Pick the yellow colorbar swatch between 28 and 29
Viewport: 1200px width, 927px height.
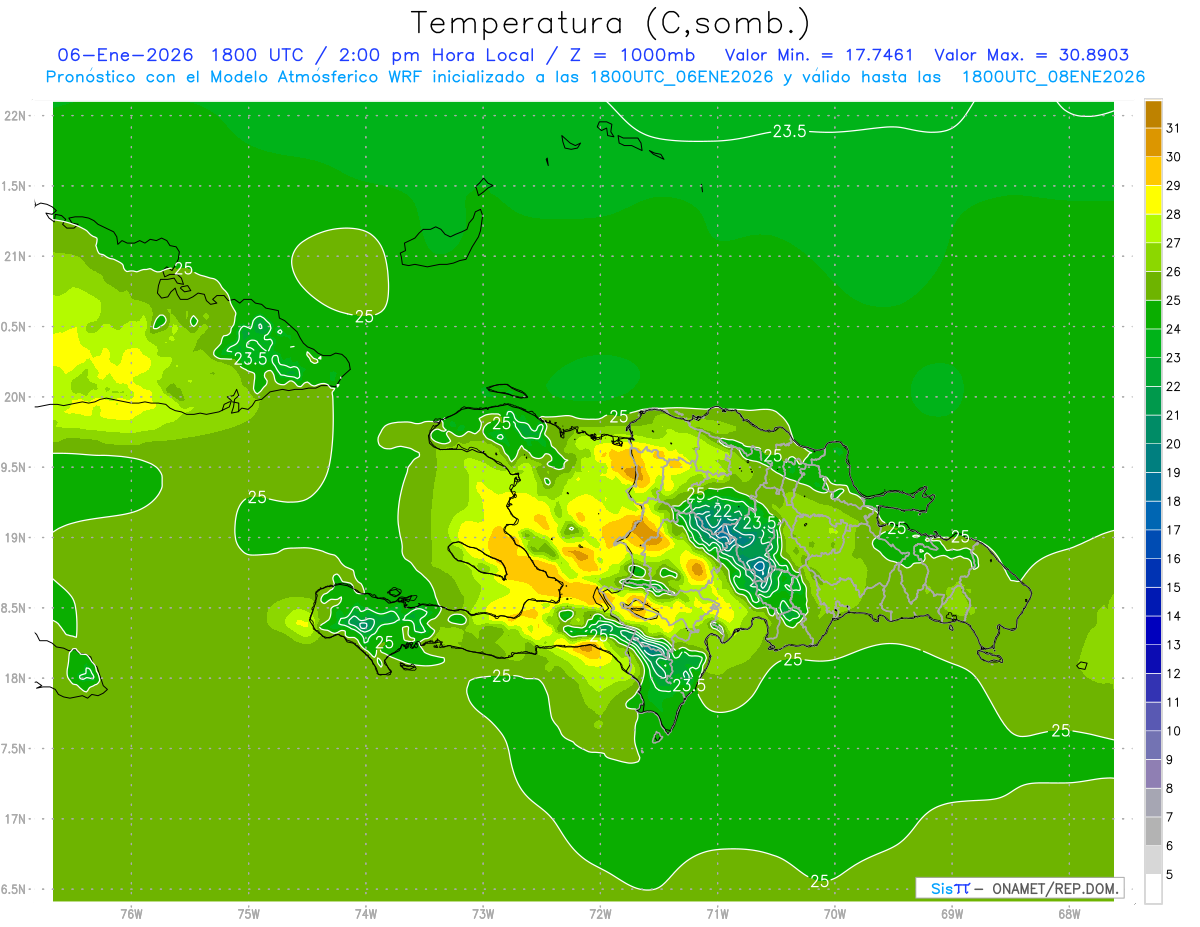point(1153,200)
